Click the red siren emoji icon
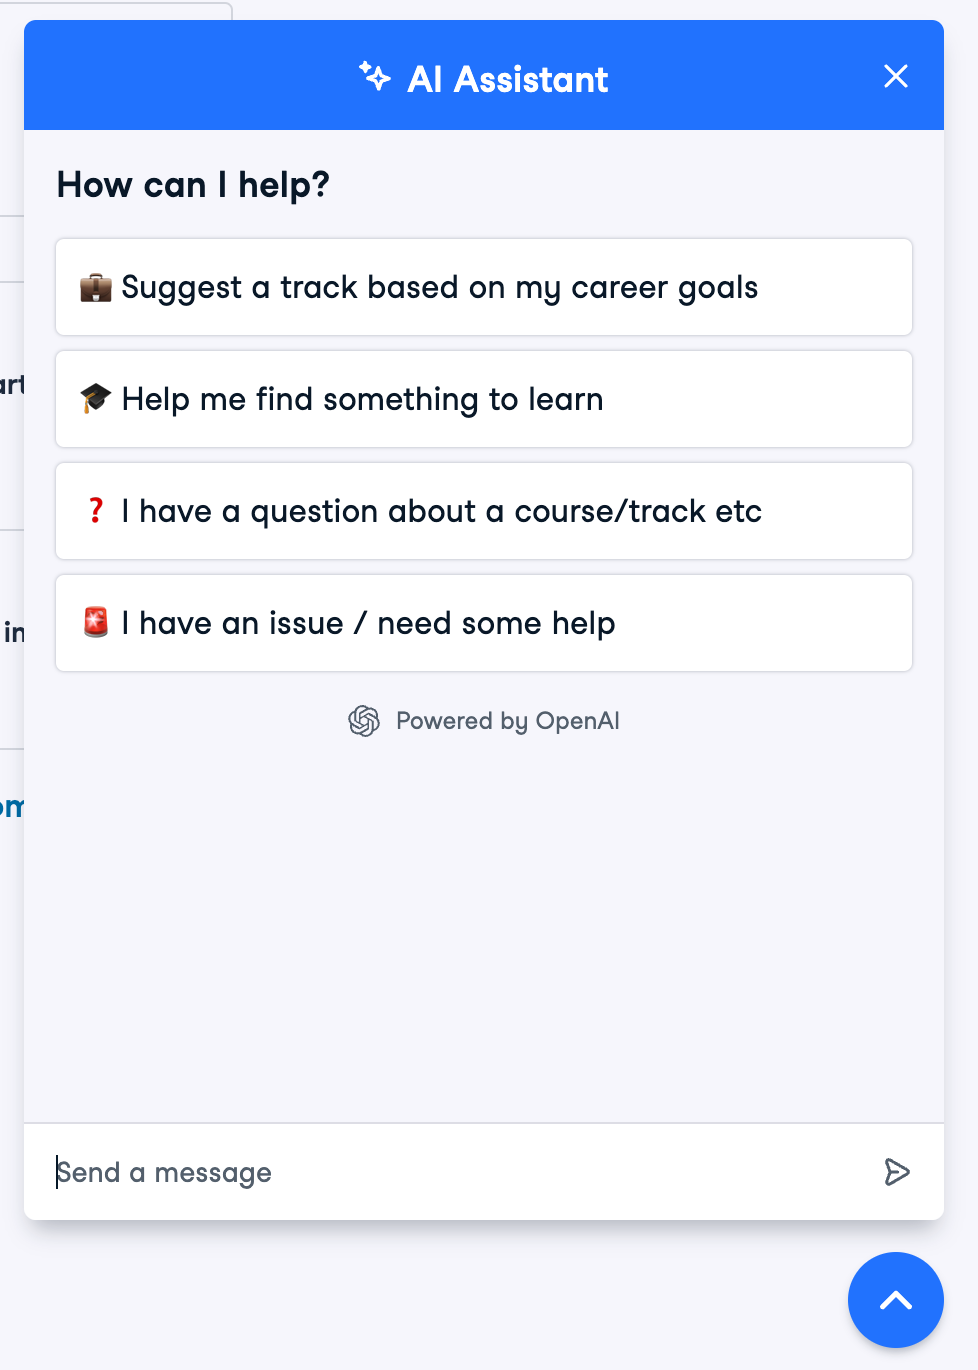This screenshot has height=1370, width=978. point(96,623)
